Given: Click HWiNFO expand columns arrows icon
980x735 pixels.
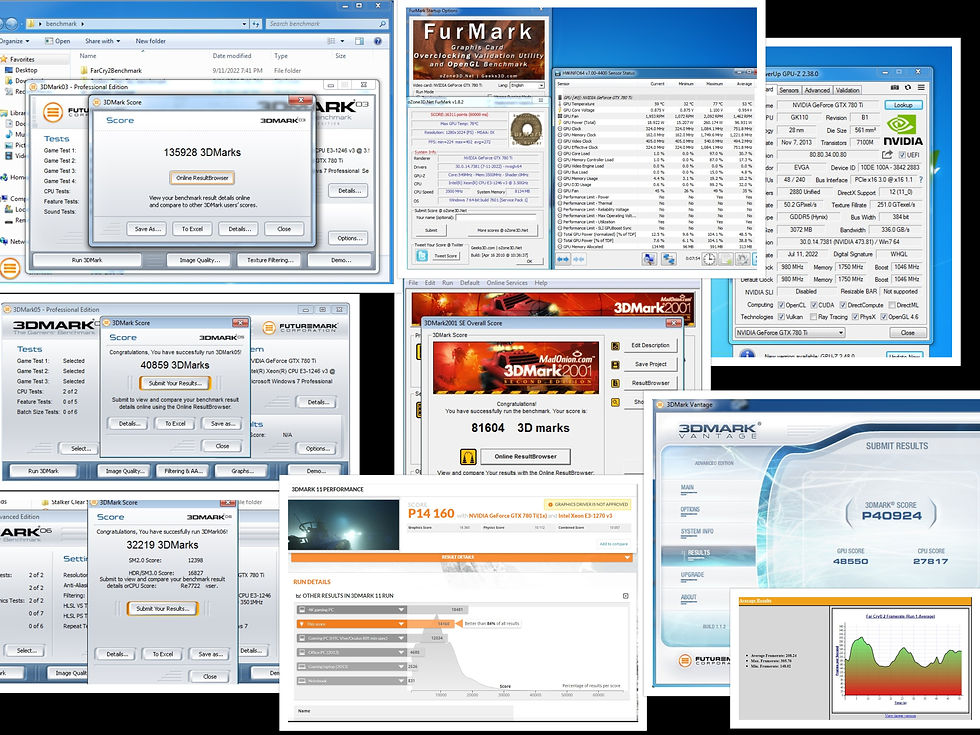Looking at the screenshot, I should (x=563, y=259).
